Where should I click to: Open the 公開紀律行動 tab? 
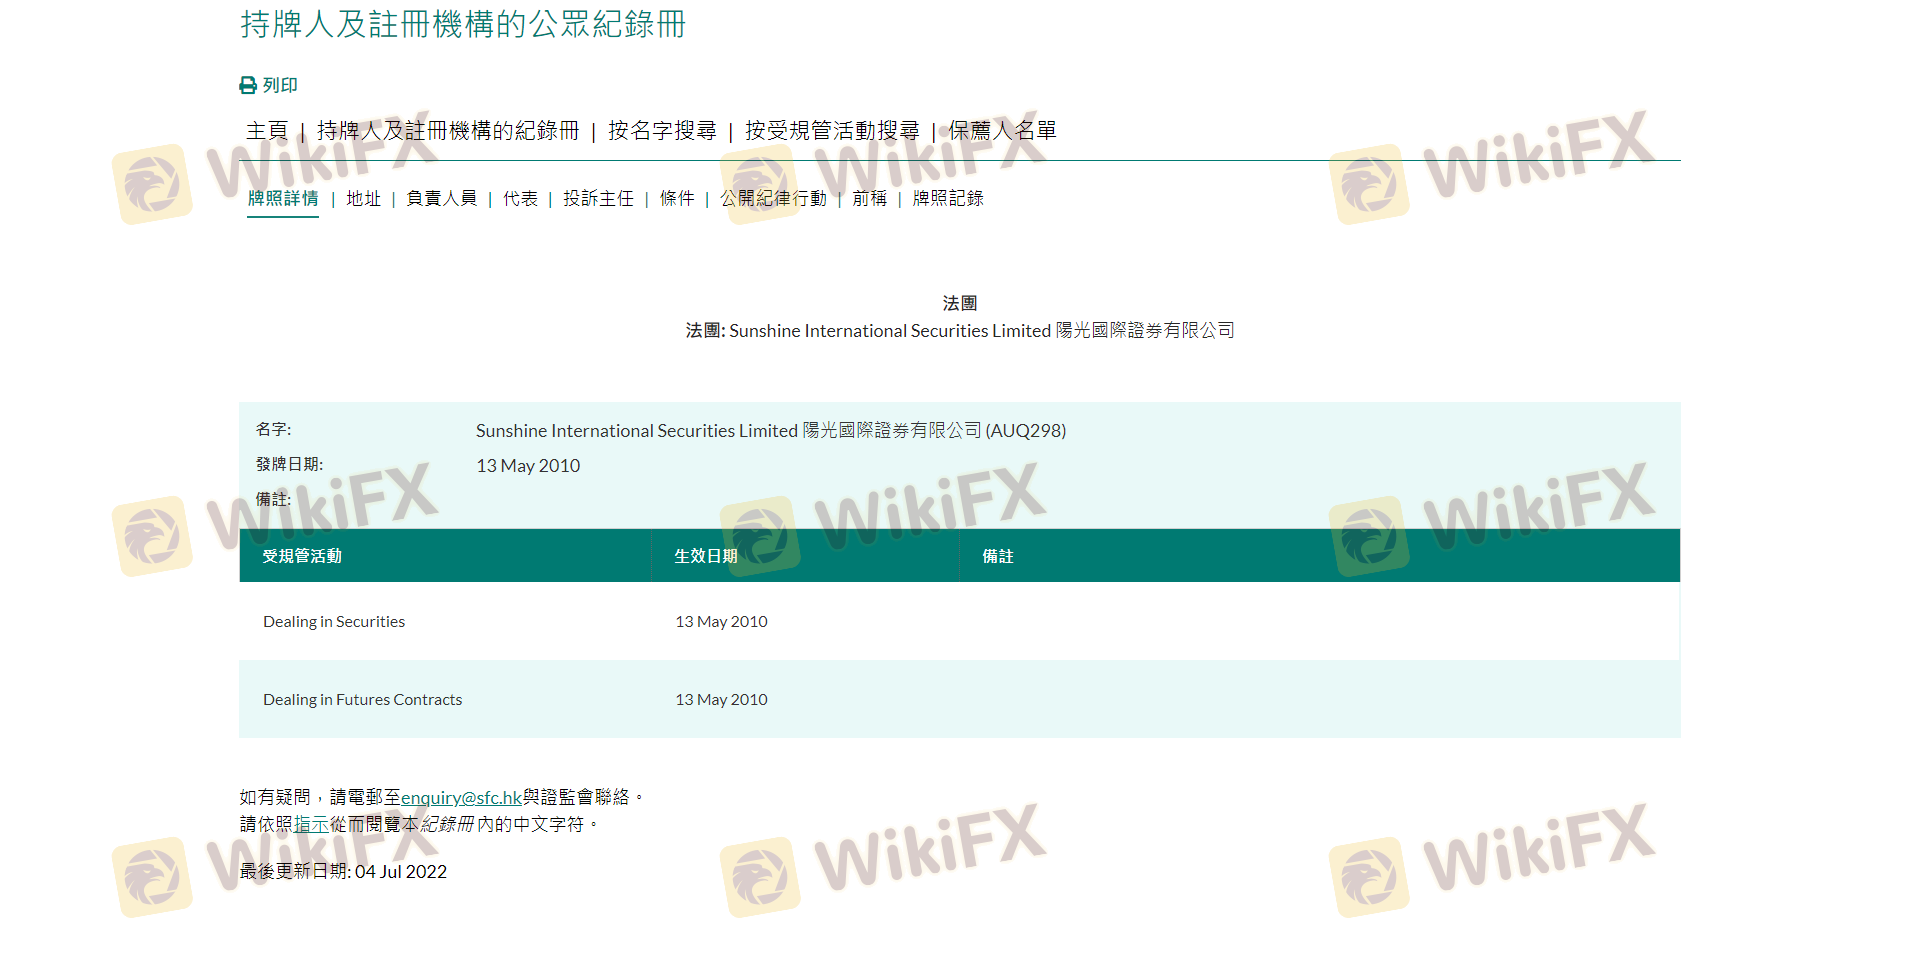pos(773,199)
